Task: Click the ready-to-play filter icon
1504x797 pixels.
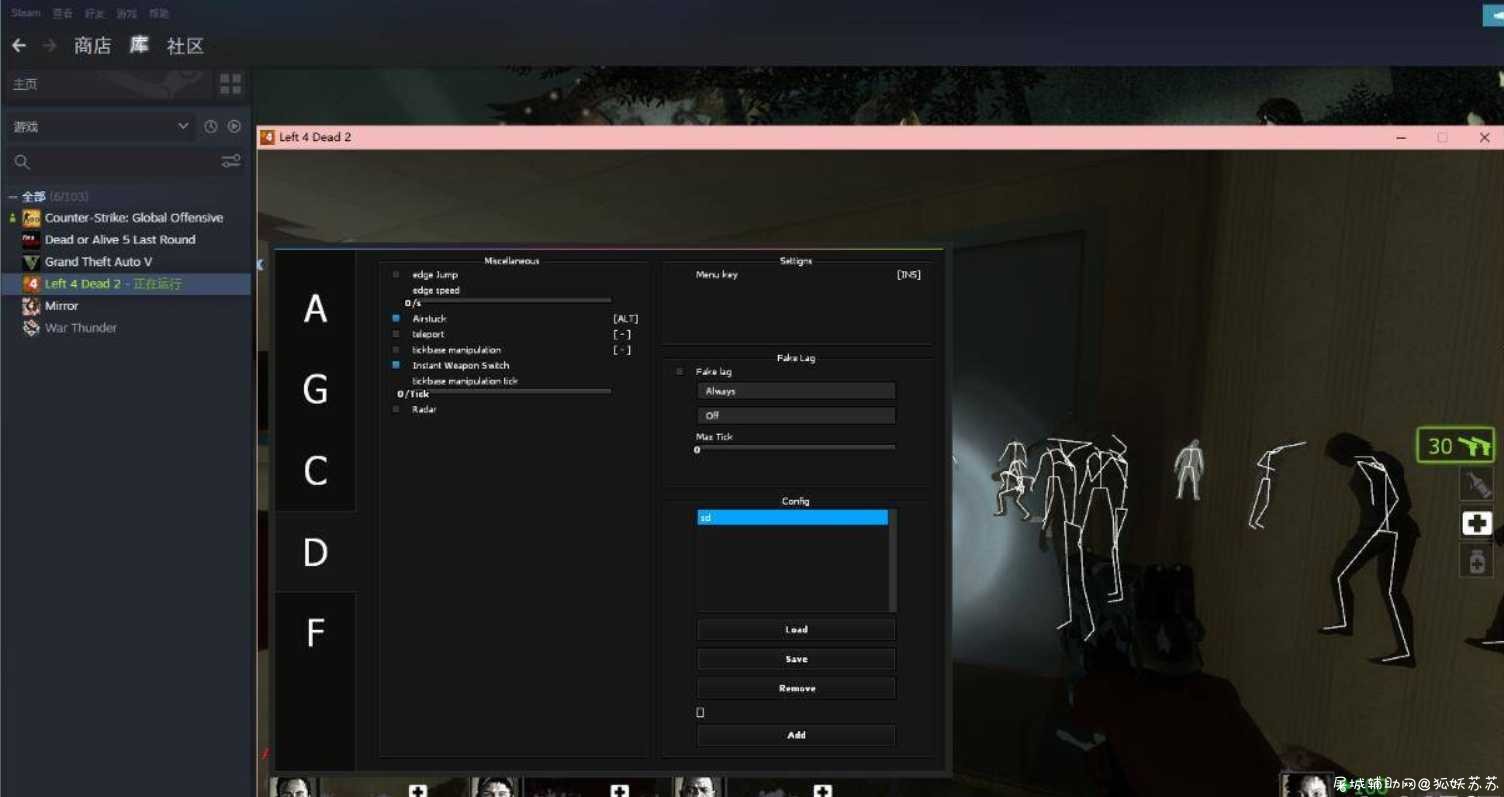Action: [234, 127]
